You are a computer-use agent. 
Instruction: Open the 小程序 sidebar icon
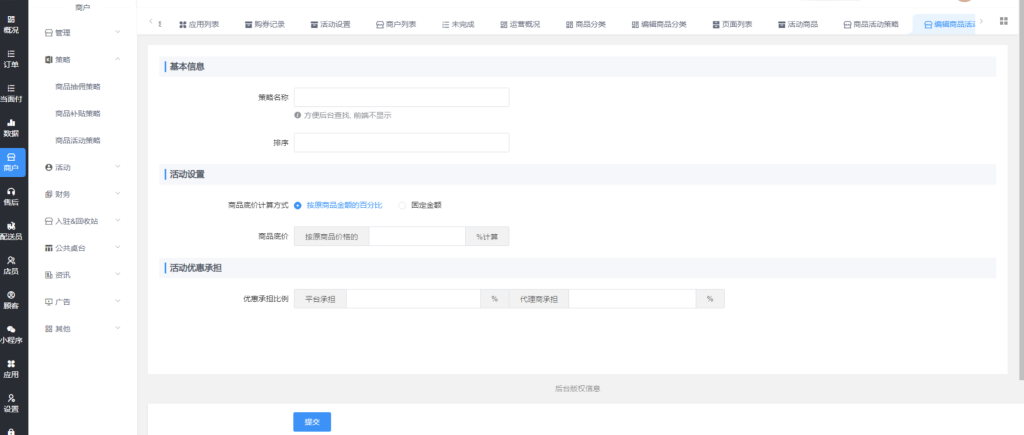[x=12, y=334]
